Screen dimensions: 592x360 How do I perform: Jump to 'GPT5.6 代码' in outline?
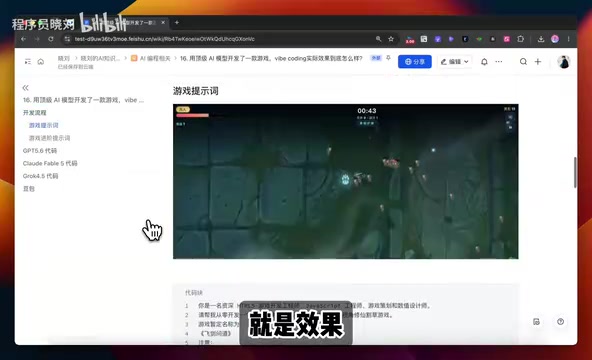click(40, 151)
